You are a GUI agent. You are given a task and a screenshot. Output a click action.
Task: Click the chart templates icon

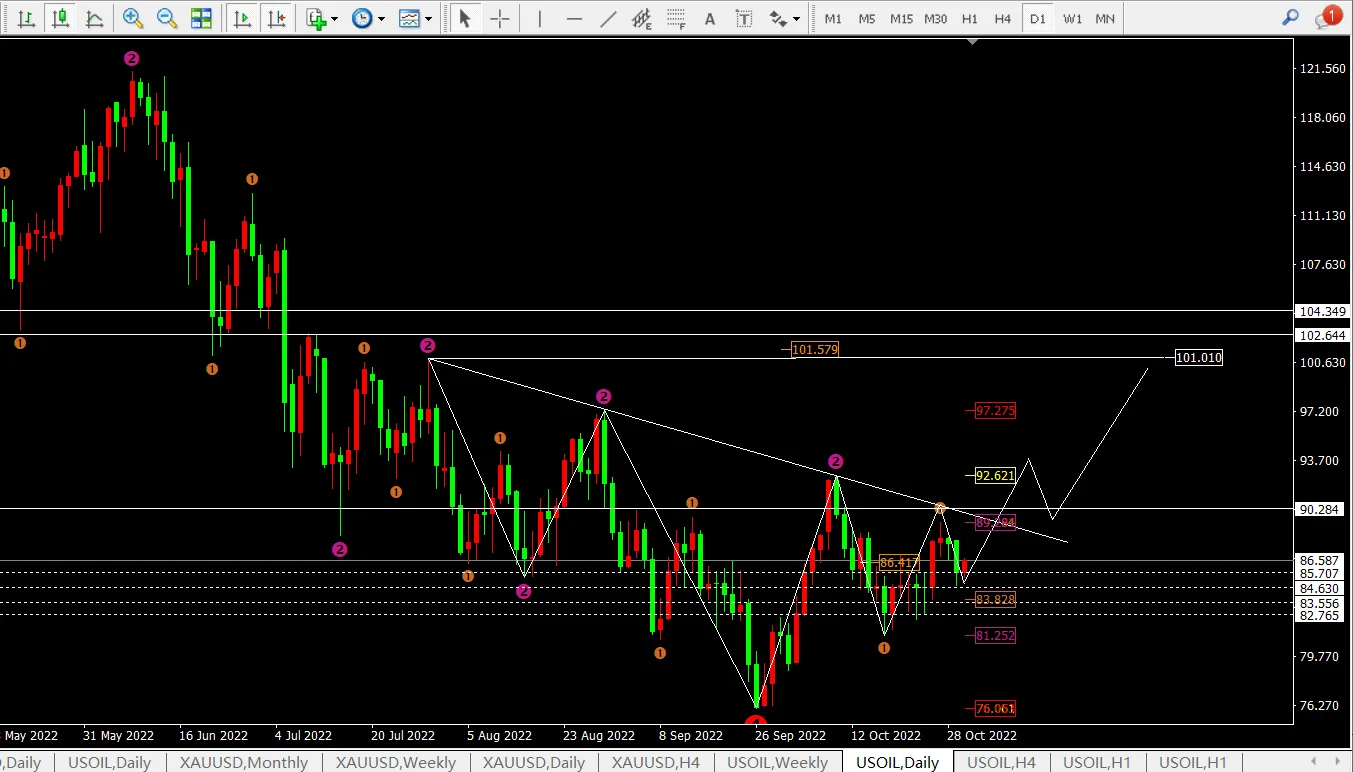pos(409,18)
